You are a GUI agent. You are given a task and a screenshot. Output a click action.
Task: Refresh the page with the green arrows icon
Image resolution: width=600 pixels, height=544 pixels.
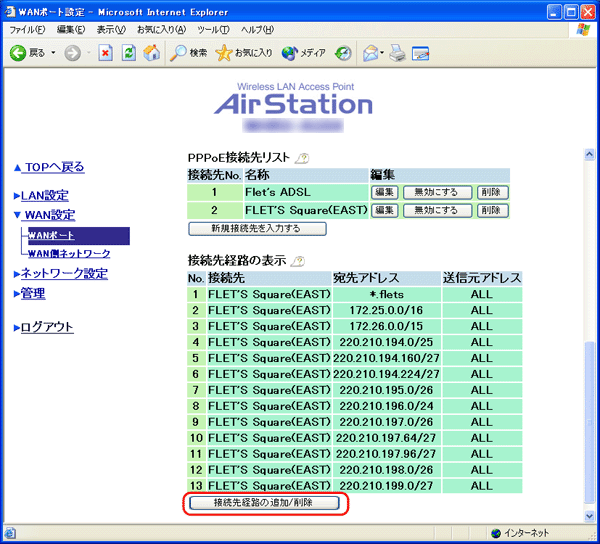(129, 53)
